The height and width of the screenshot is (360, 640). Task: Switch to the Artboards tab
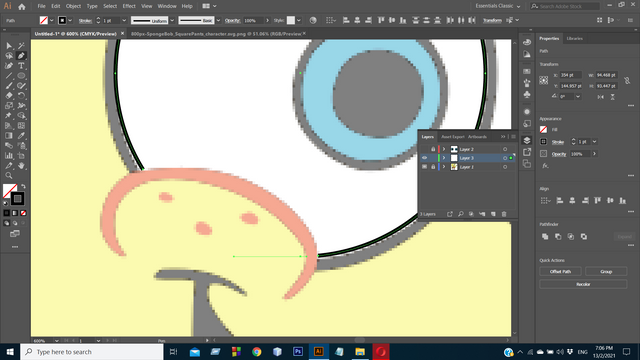point(477,137)
